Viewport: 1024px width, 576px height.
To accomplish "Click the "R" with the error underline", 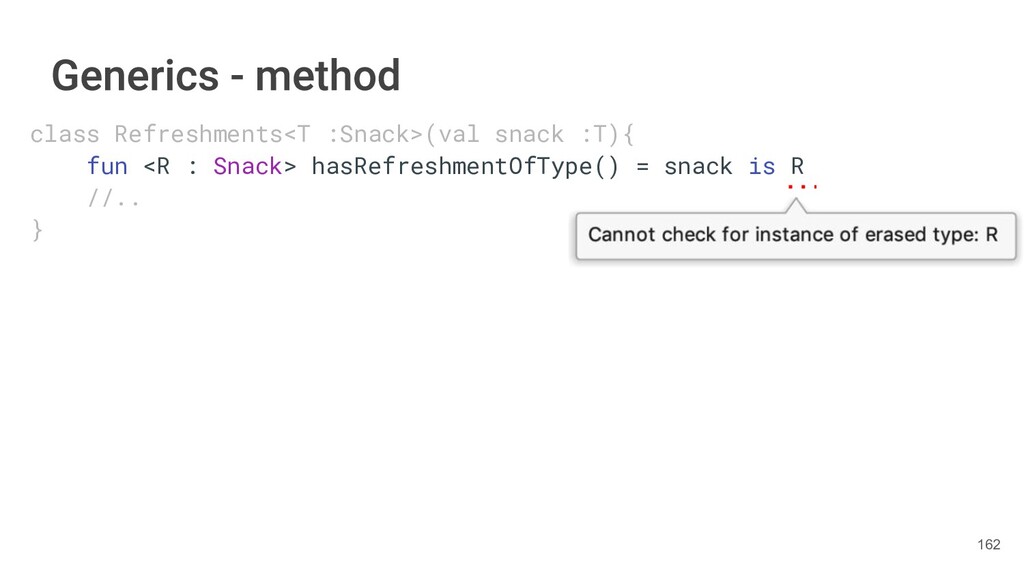I will pos(797,166).
